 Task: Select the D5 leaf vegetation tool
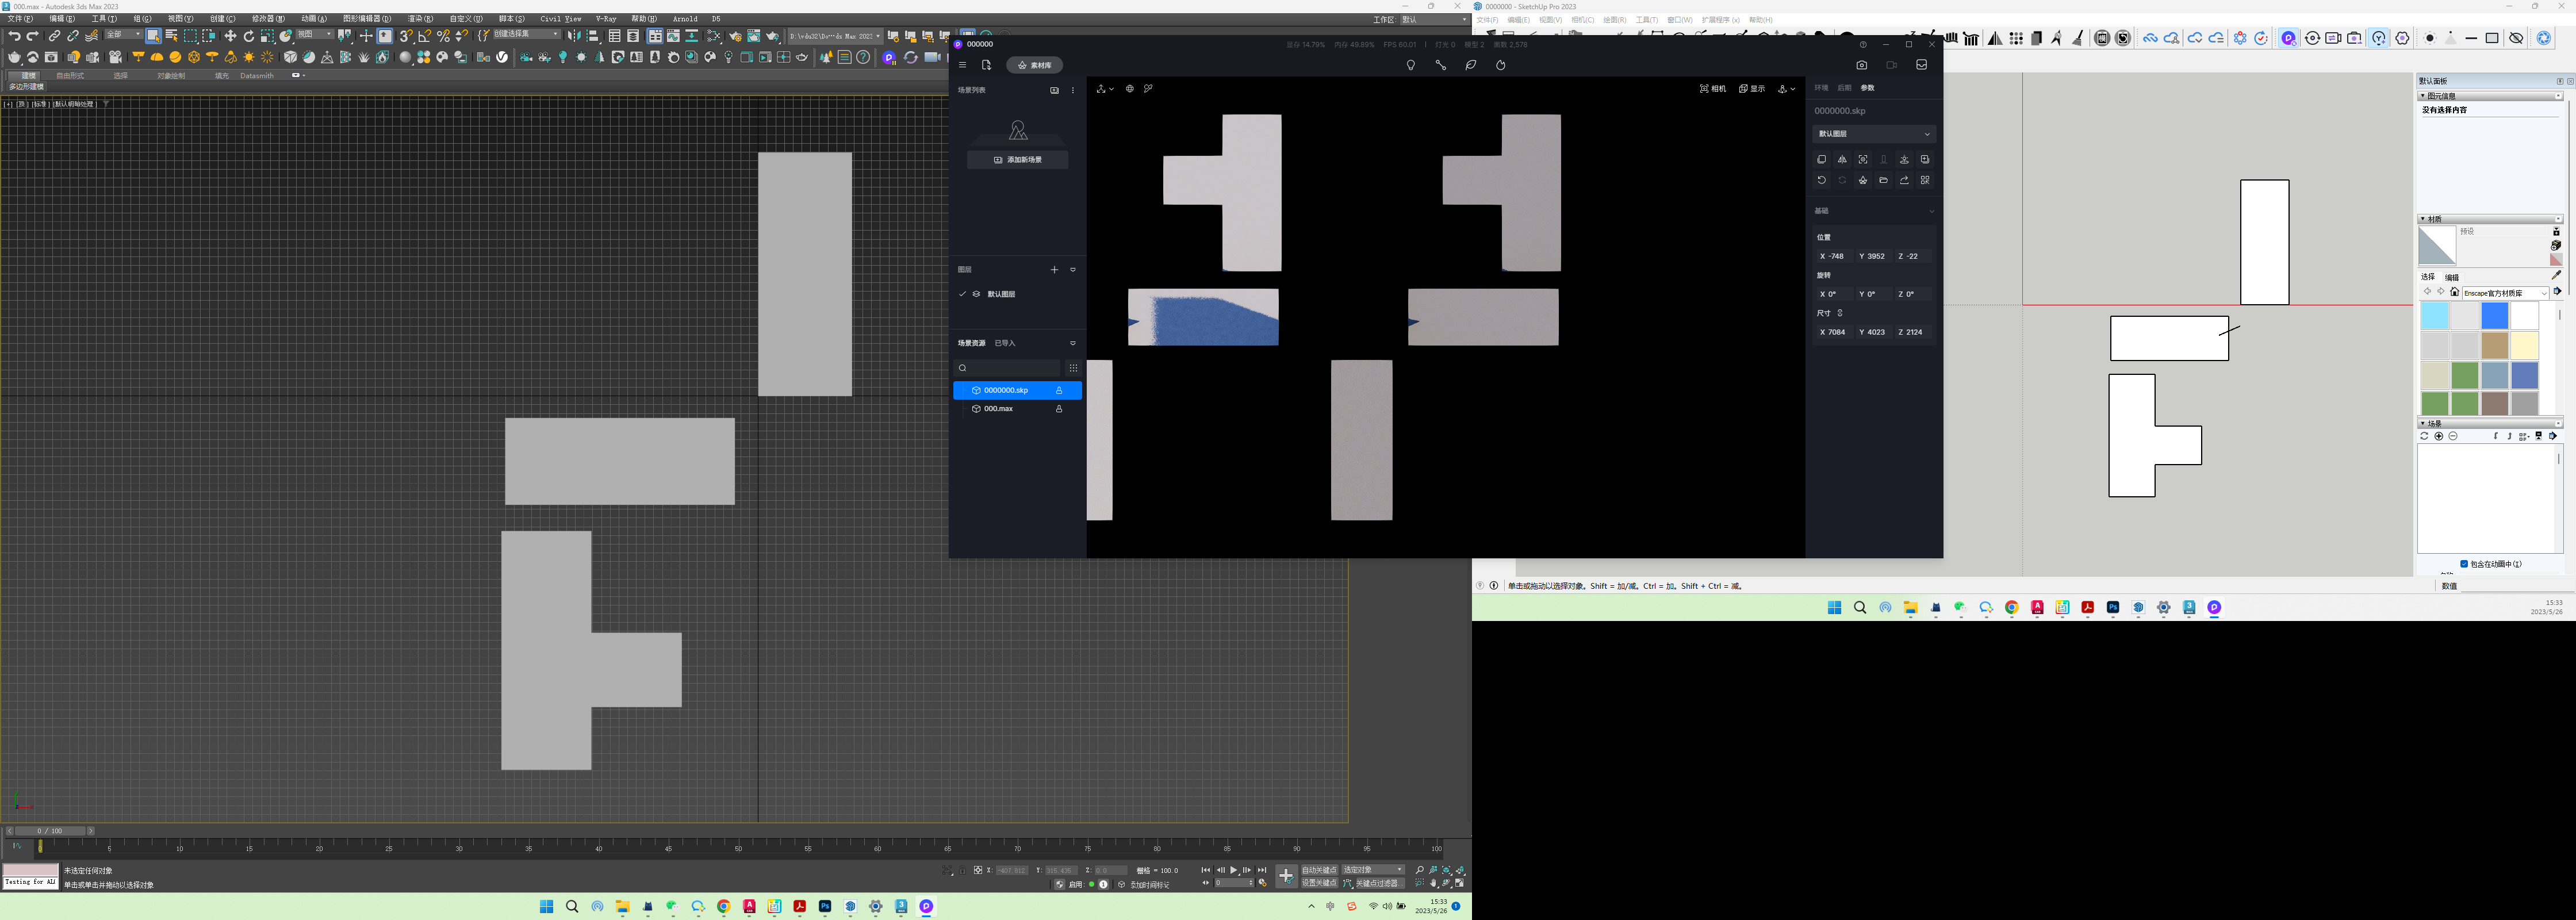click(x=1471, y=65)
